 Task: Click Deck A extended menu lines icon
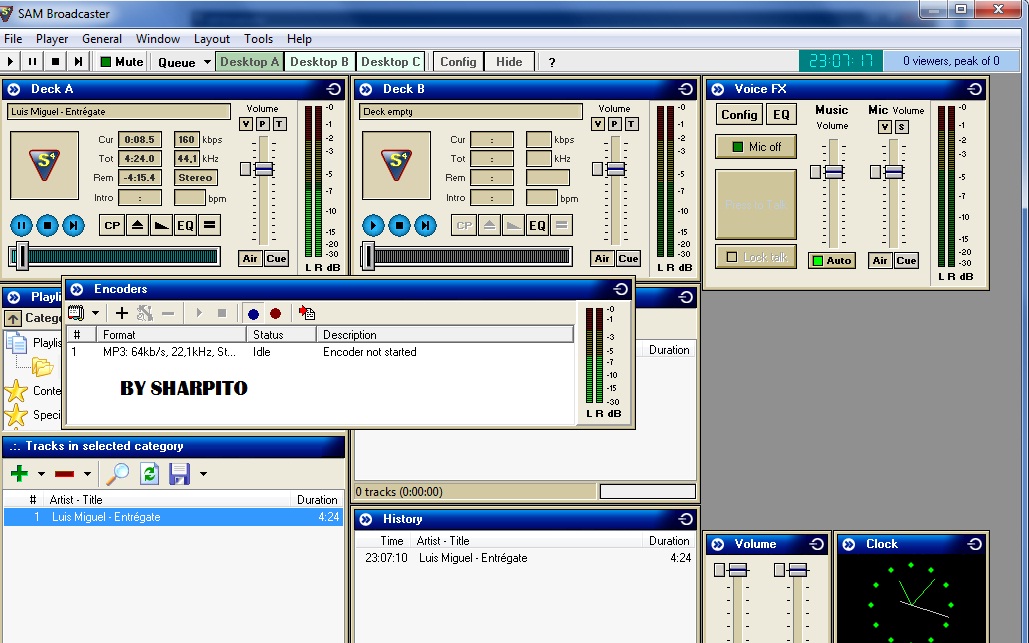pyautogui.click(x=209, y=225)
